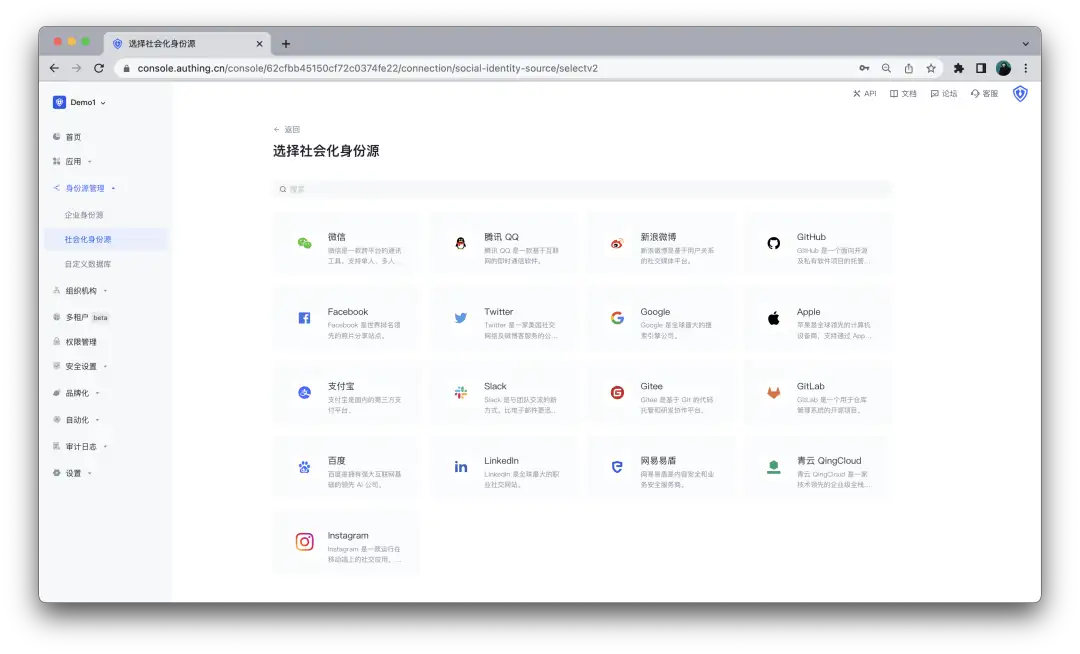The width and height of the screenshot is (1080, 654).
Task: Click the 选择社会化身份源 page heading
Action: point(326,151)
